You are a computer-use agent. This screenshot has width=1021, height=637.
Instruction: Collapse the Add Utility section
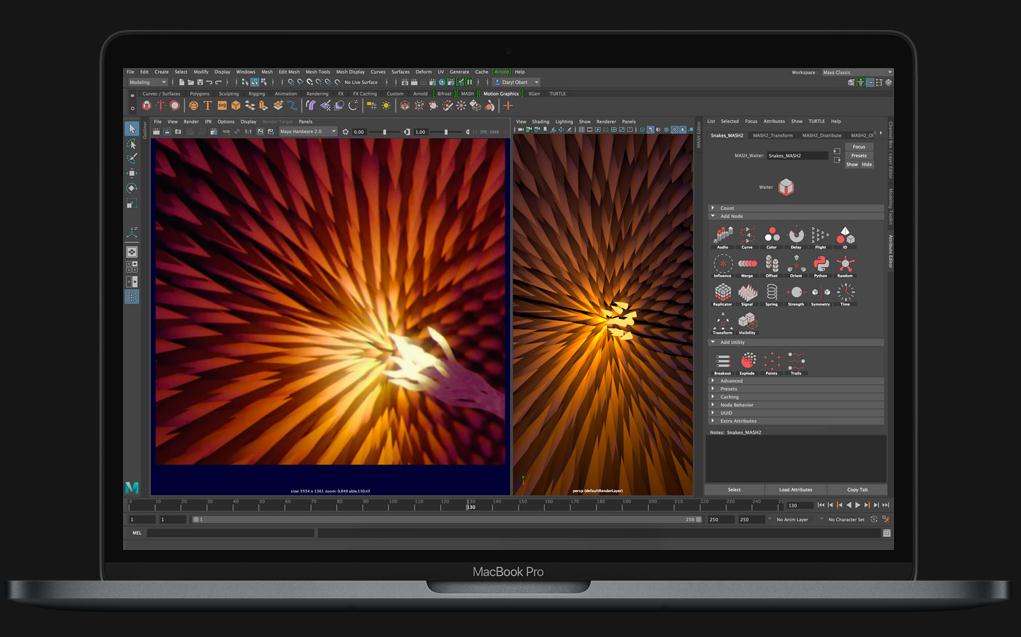(796, 342)
